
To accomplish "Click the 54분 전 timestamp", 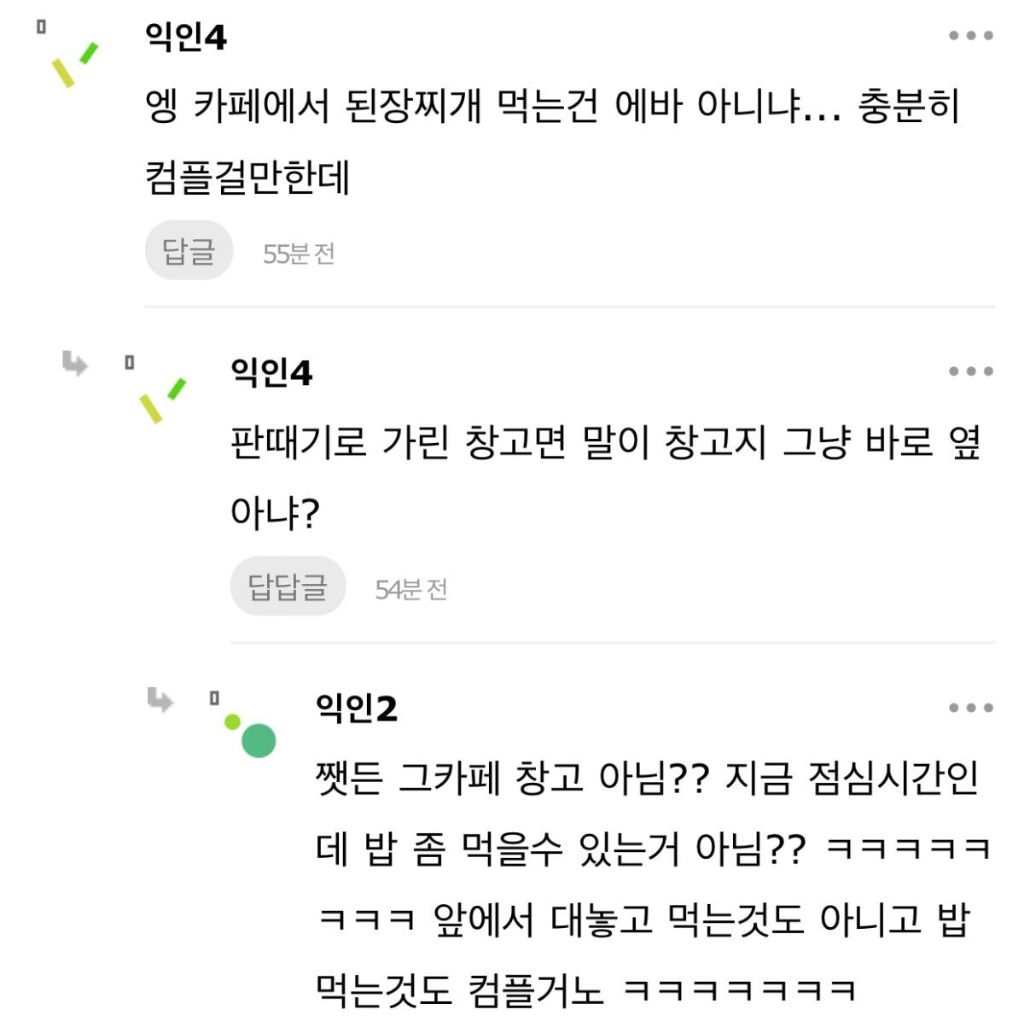I will pyautogui.click(x=411, y=590).
